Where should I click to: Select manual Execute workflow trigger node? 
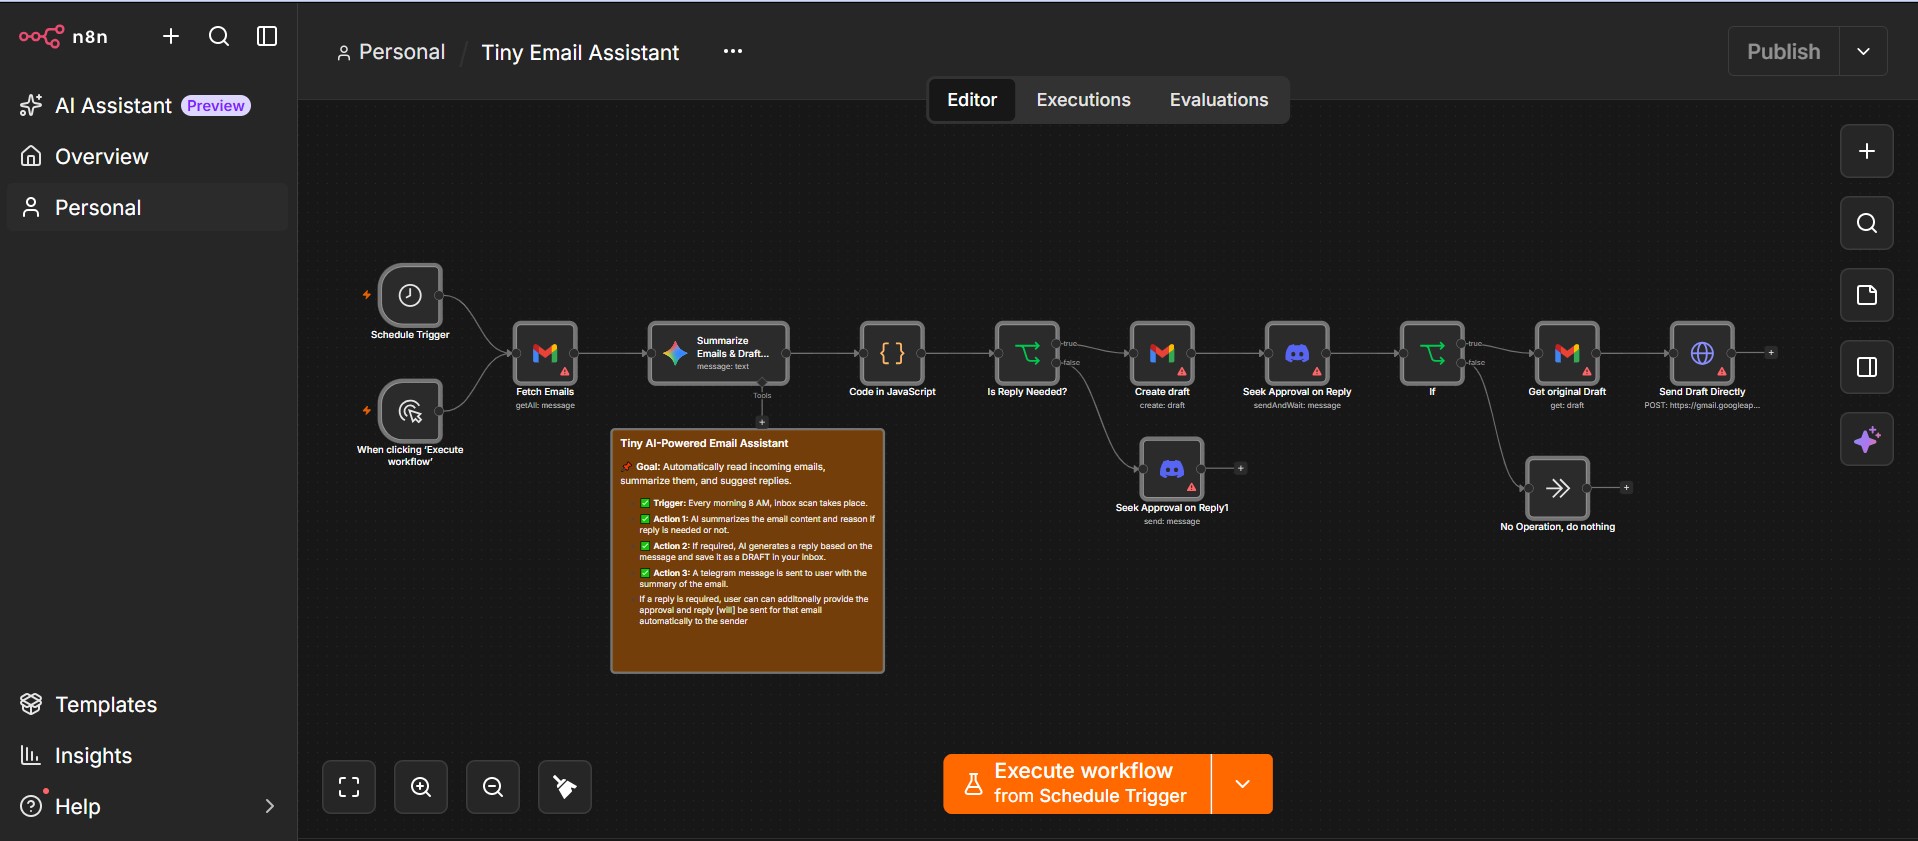click(x=410, y=411)
